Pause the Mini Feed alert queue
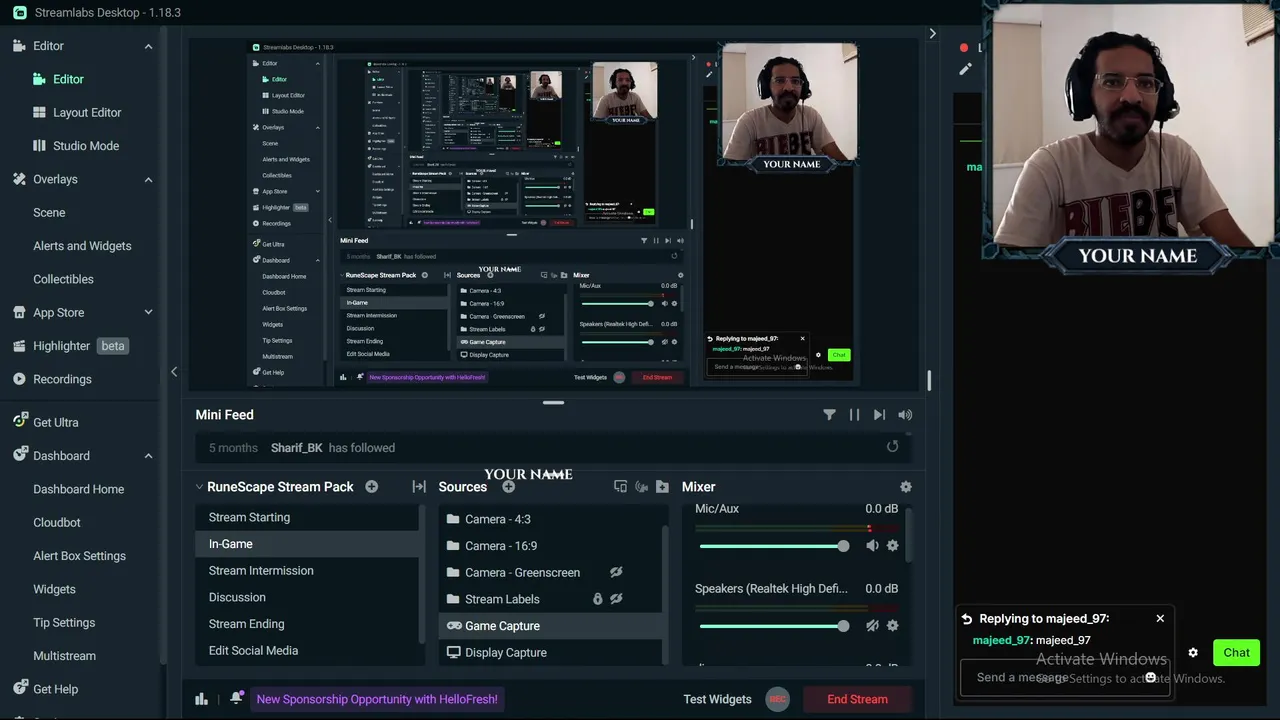Viewport: 1280px width, 720px height. point(854,414)
